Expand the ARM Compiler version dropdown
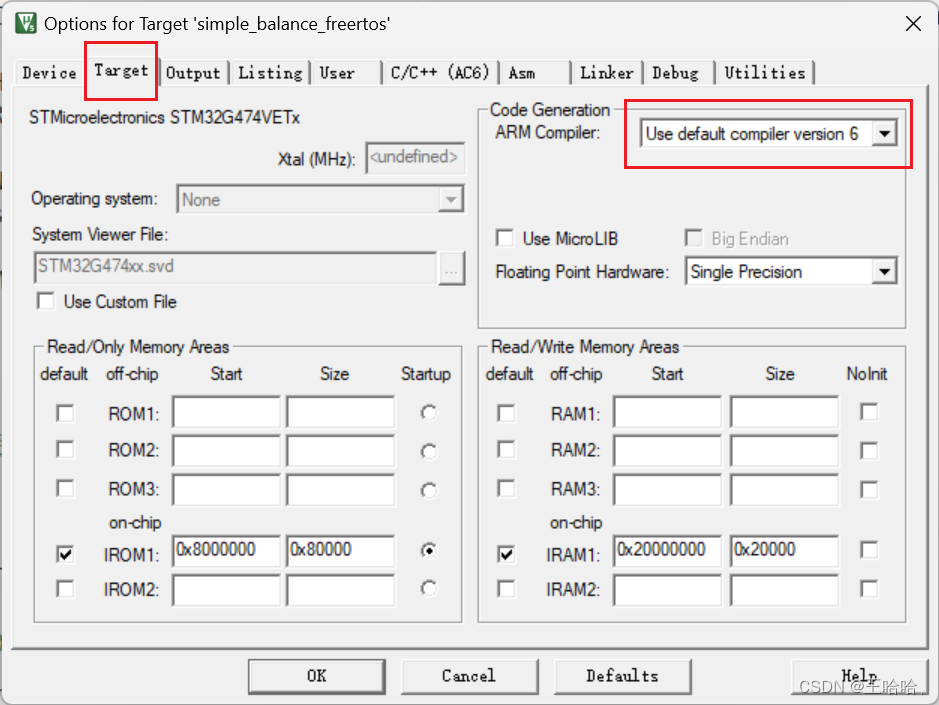 click(885, 134)
